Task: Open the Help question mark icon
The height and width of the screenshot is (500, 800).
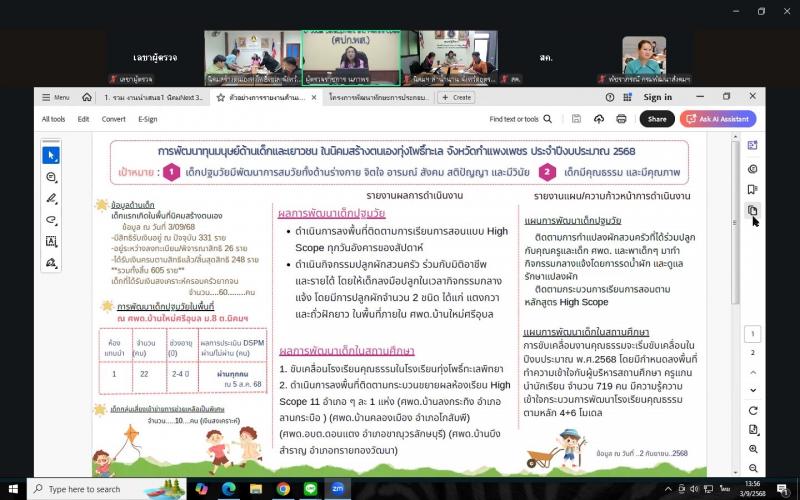Action: pos(610,97)
